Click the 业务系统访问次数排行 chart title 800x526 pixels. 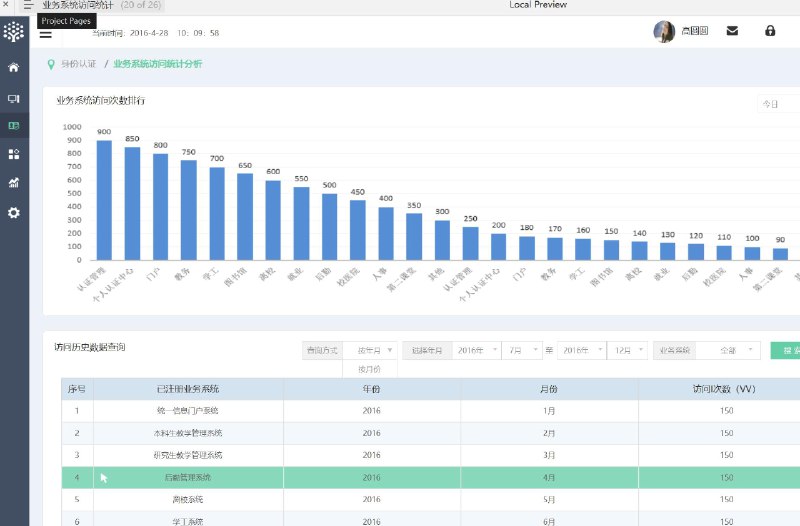(x=101, y=101)
